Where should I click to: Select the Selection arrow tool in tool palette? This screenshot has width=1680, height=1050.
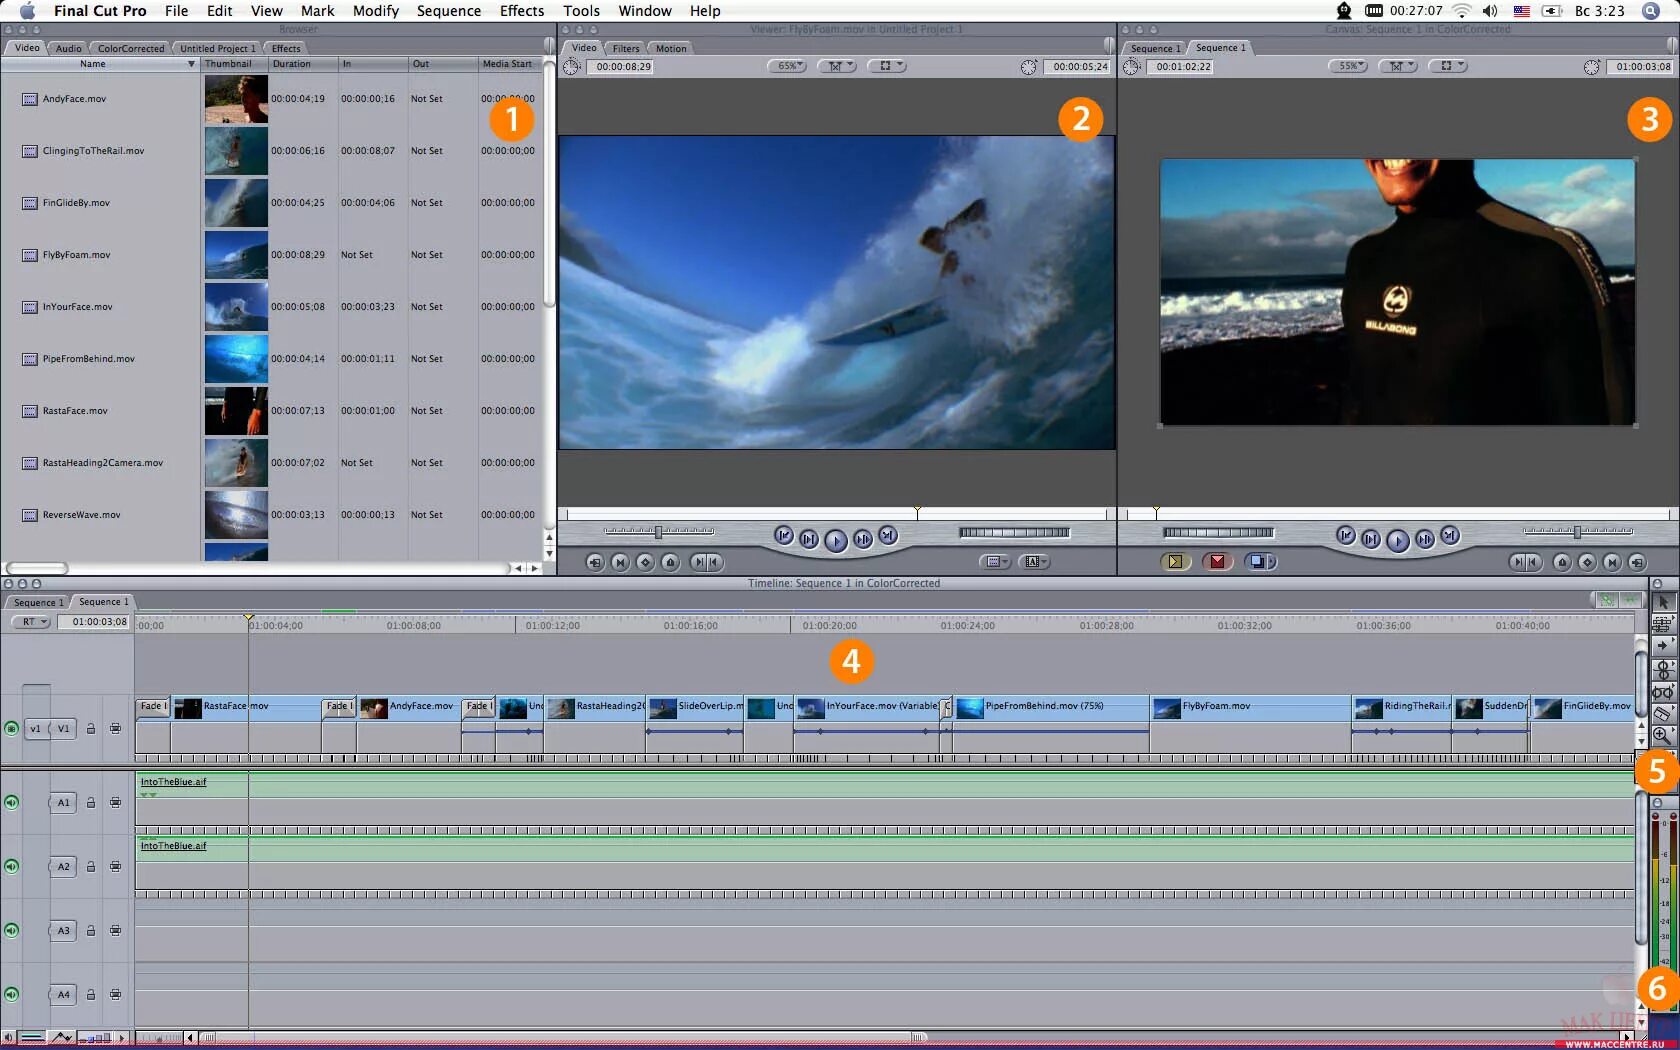pos(1663,602)
